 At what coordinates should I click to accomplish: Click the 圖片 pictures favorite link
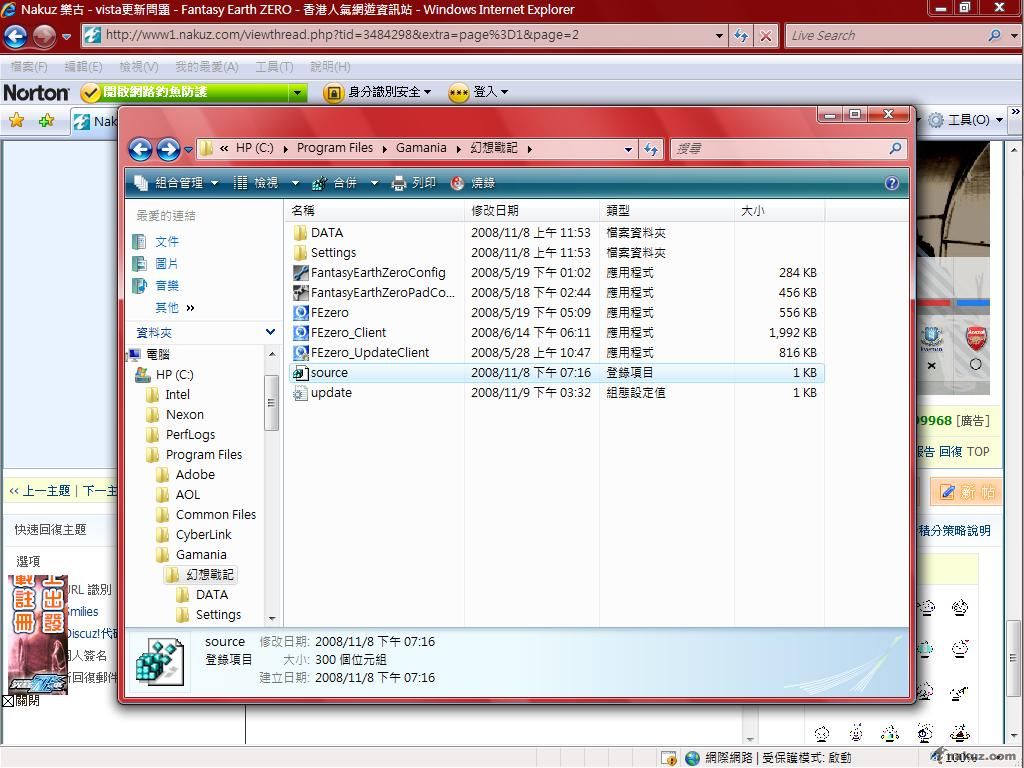pyautogui.click(x=166, y=264)
